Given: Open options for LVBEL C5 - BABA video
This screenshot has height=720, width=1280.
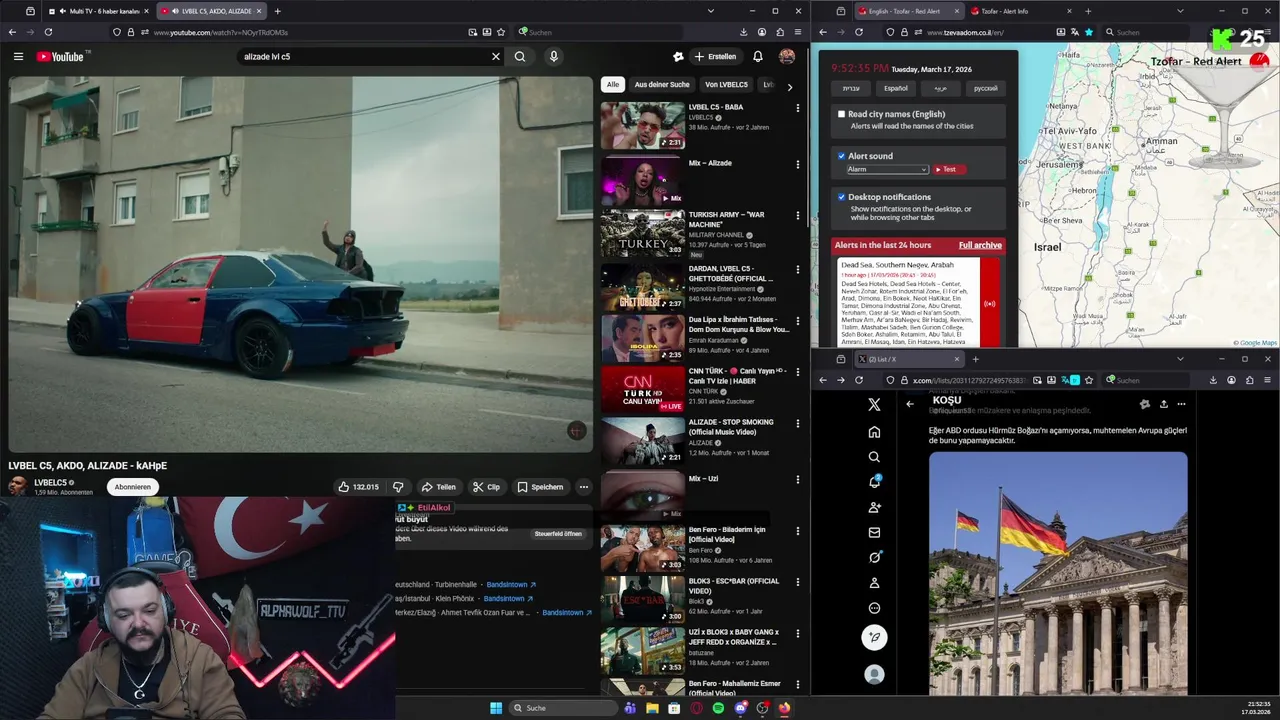Looking at the screenshot, I should click(x=798, y=108).
